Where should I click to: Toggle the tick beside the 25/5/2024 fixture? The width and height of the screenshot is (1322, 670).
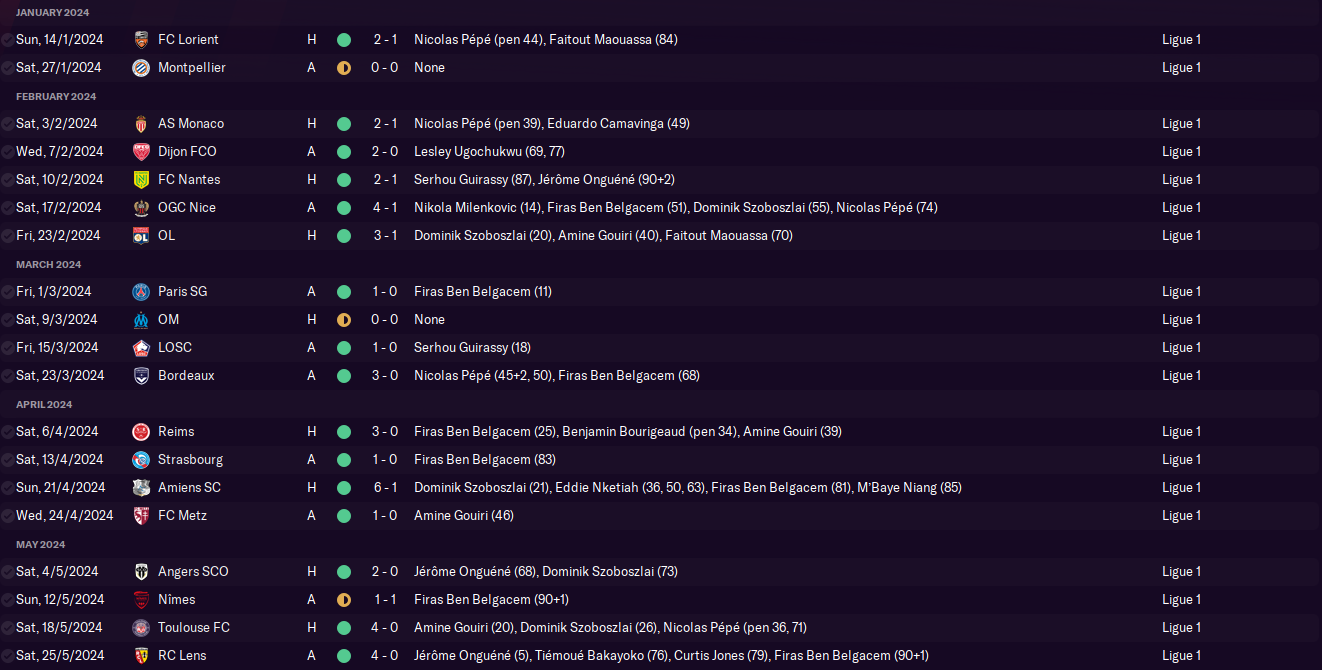8,656
